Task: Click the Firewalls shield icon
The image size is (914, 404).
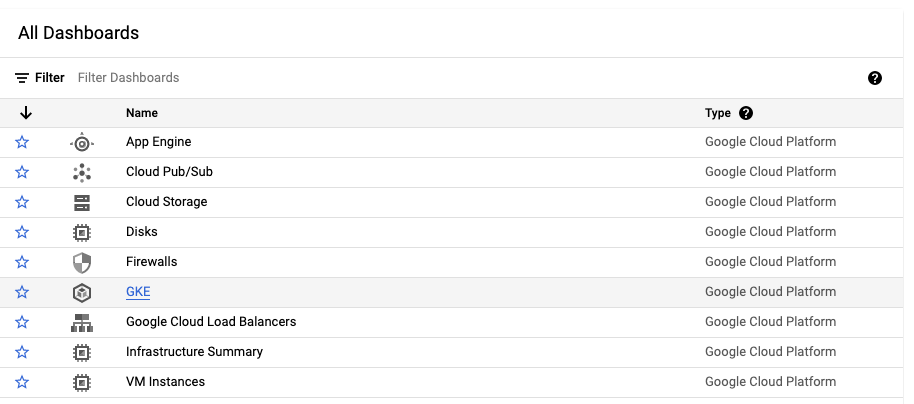Action: (x=82, y=262)
